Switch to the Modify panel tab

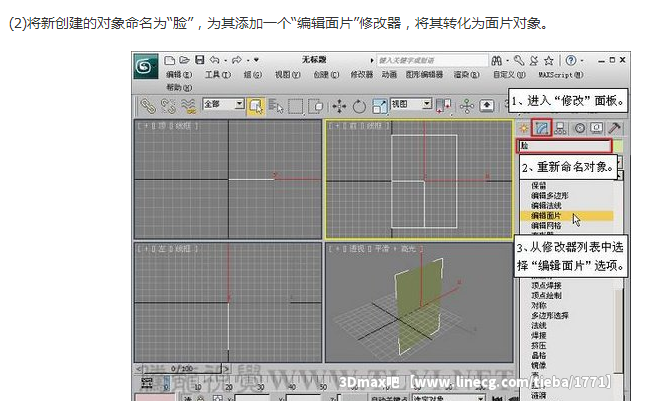(541, 128)
